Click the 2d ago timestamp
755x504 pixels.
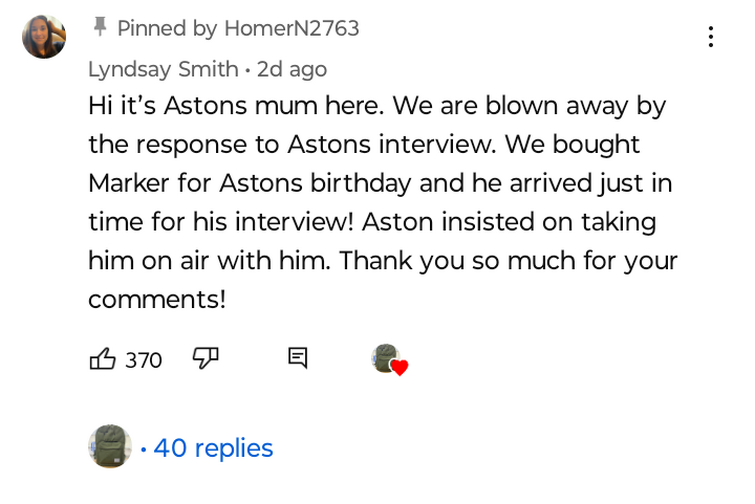[x=292, y=69]
